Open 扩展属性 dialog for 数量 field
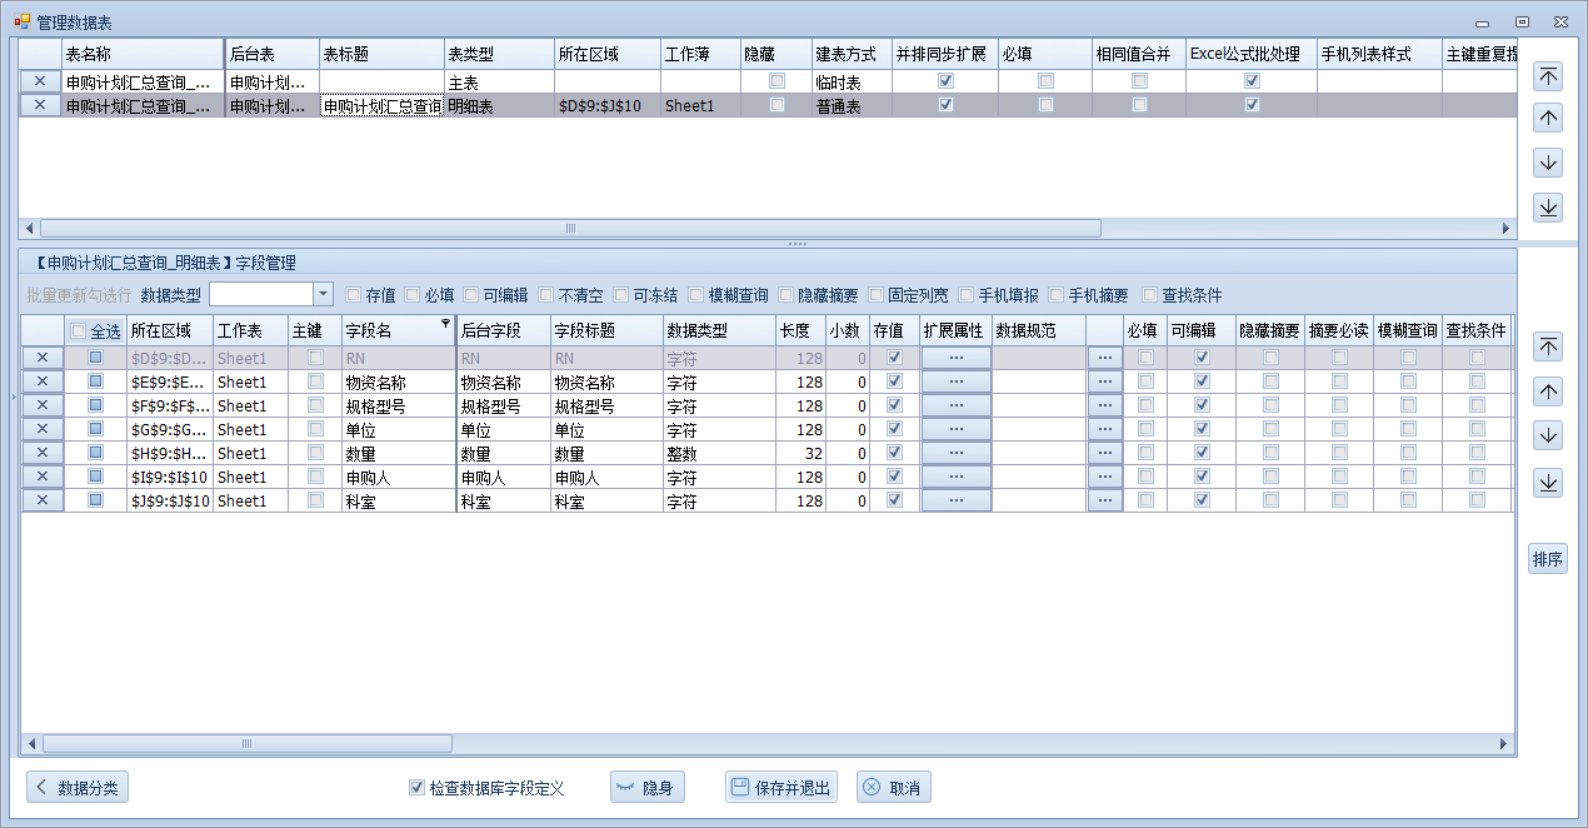 tap(956, 453)
